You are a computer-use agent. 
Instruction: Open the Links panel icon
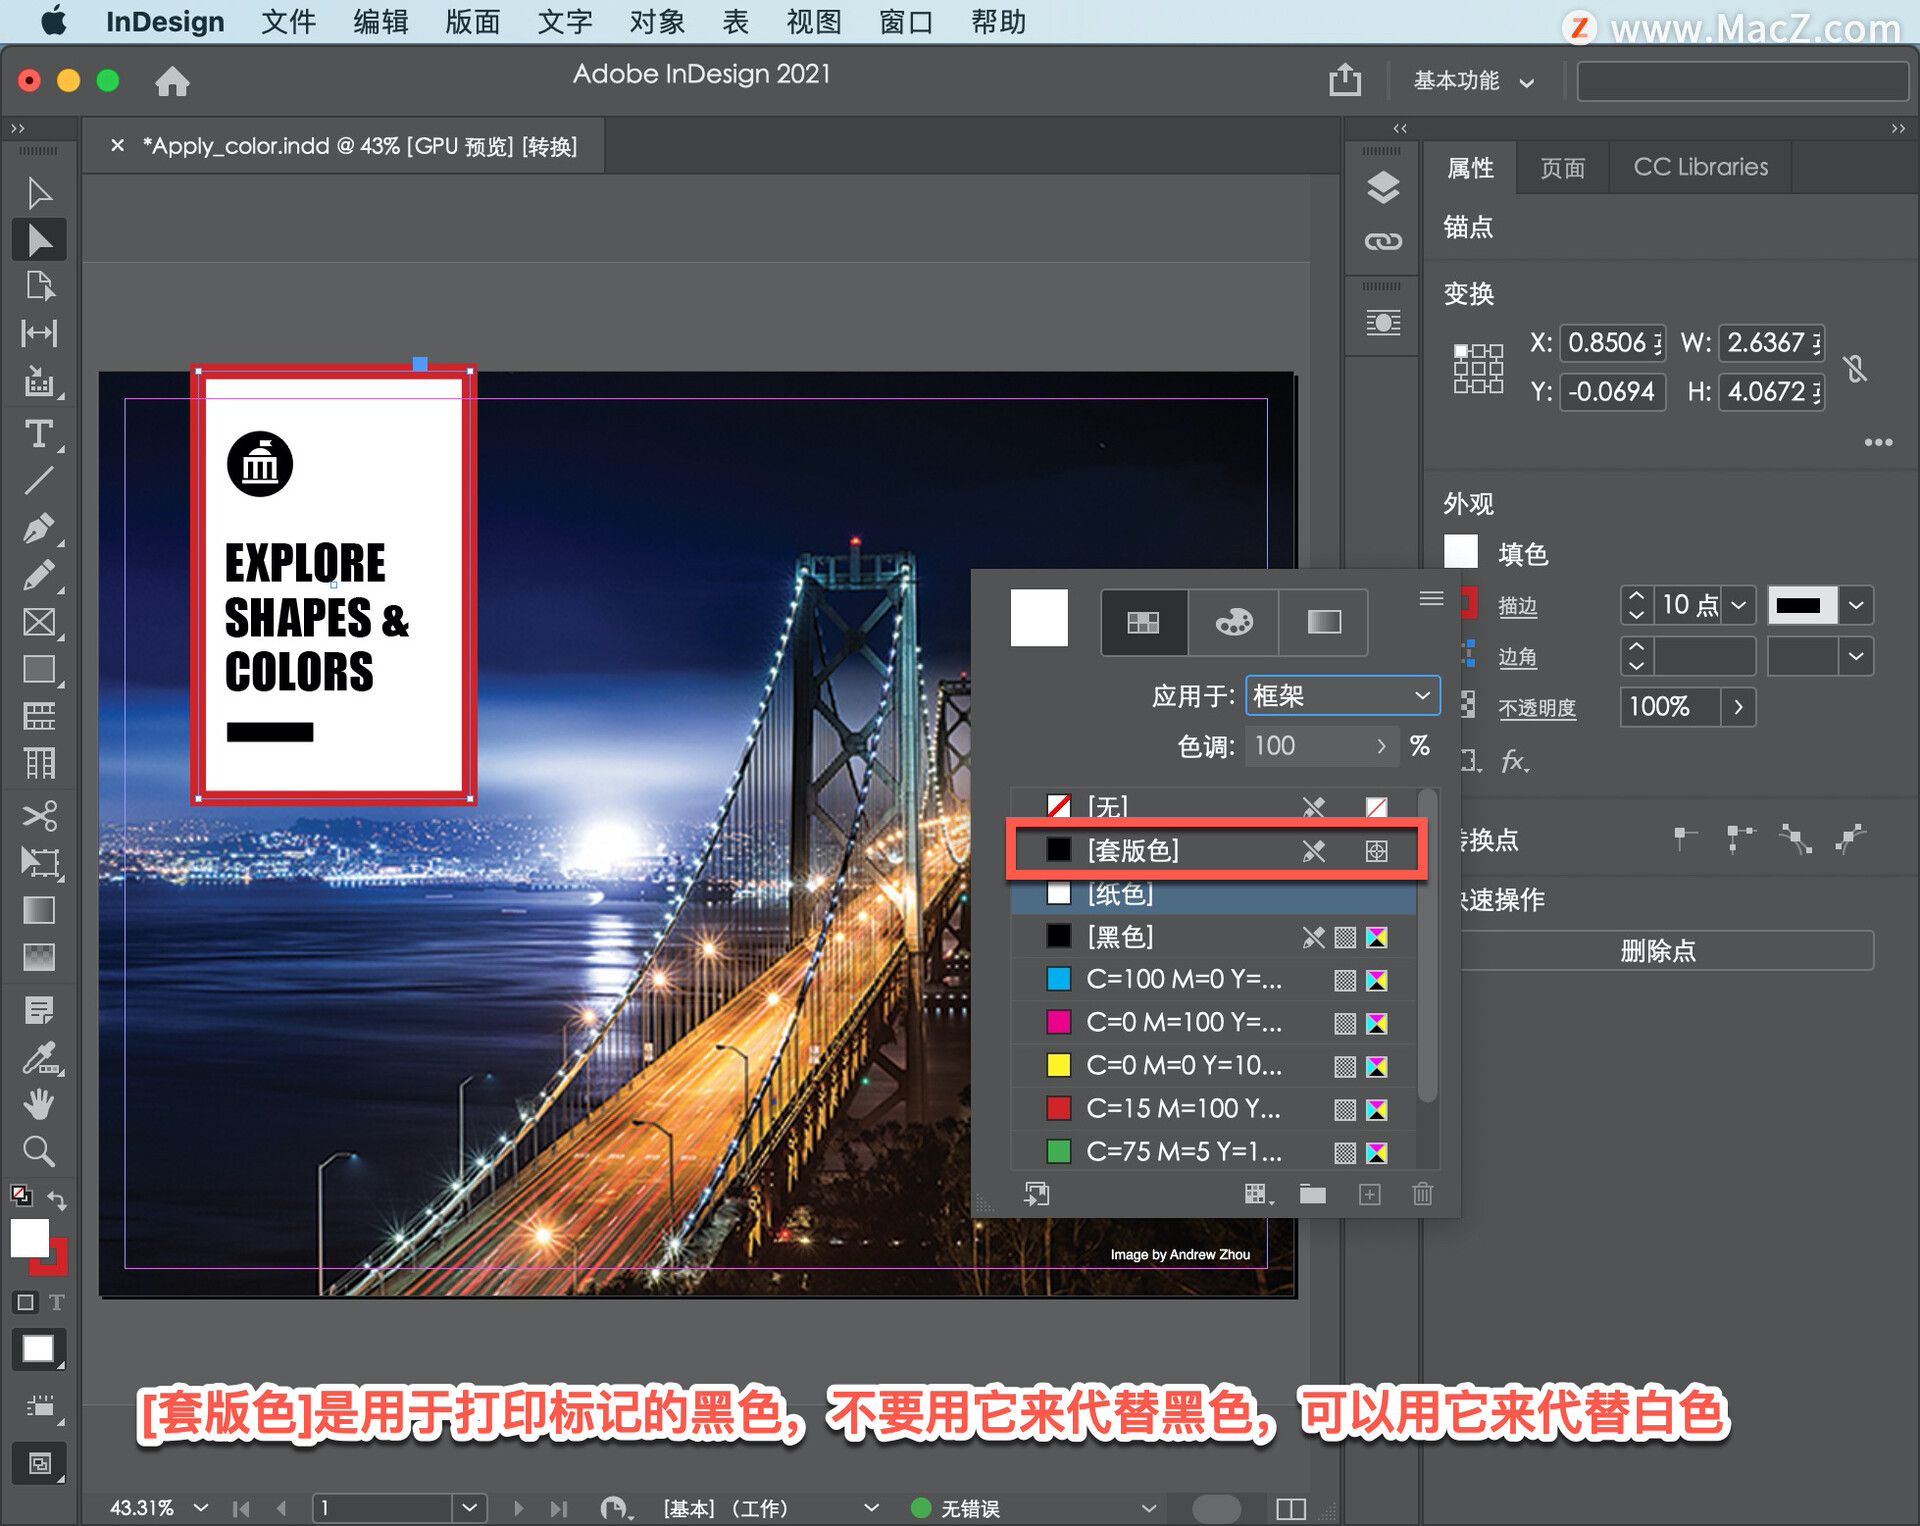click(x=1382, y=241)
